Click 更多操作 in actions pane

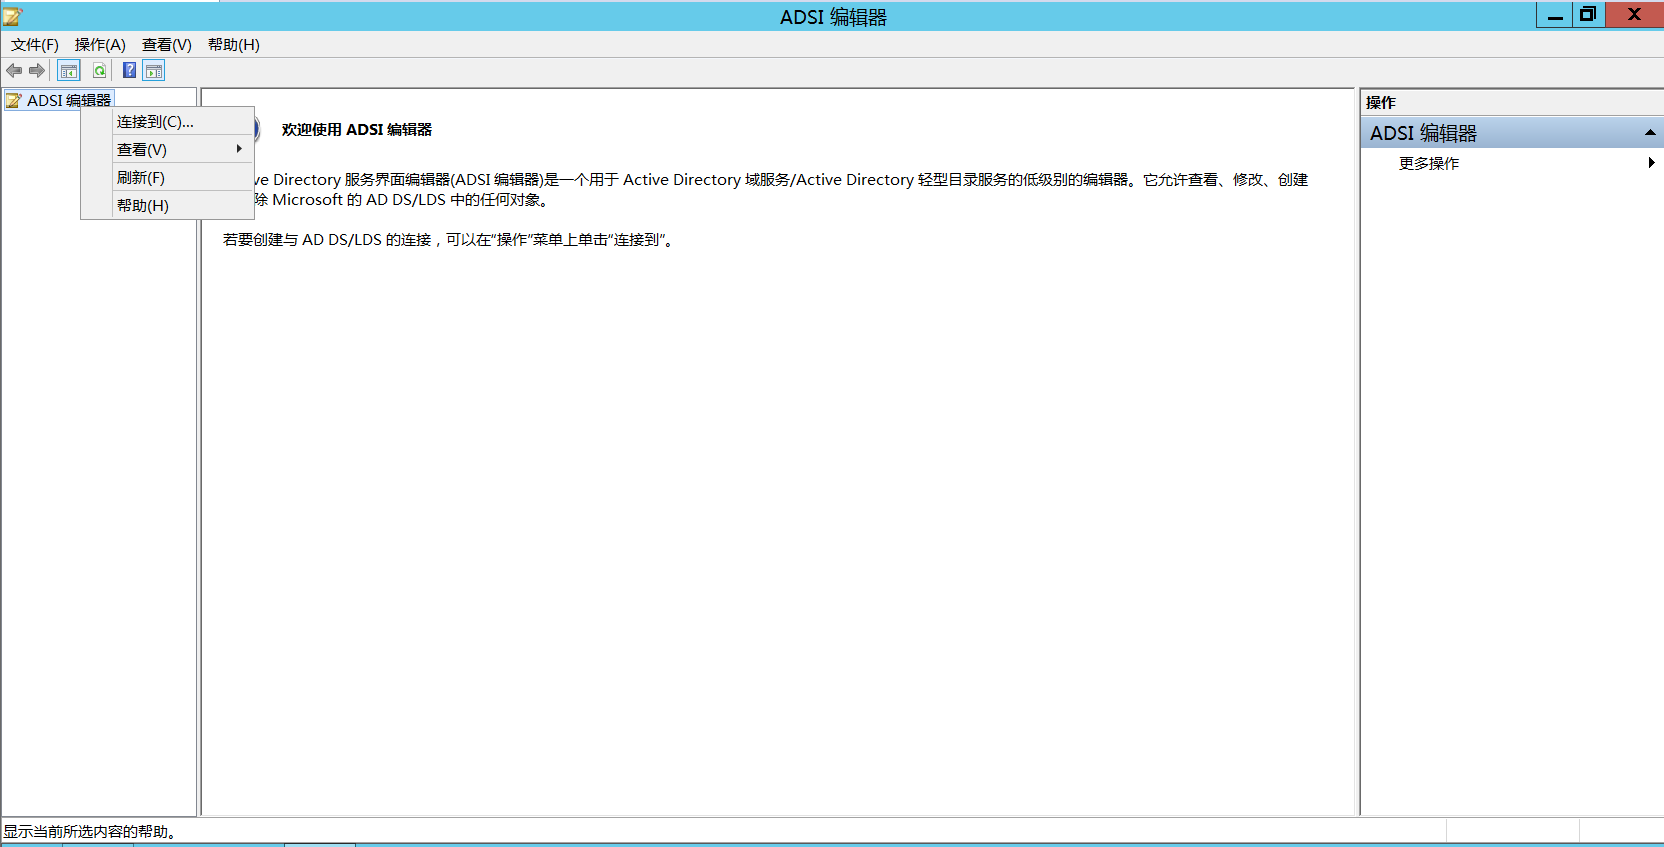click(1429, 163)
